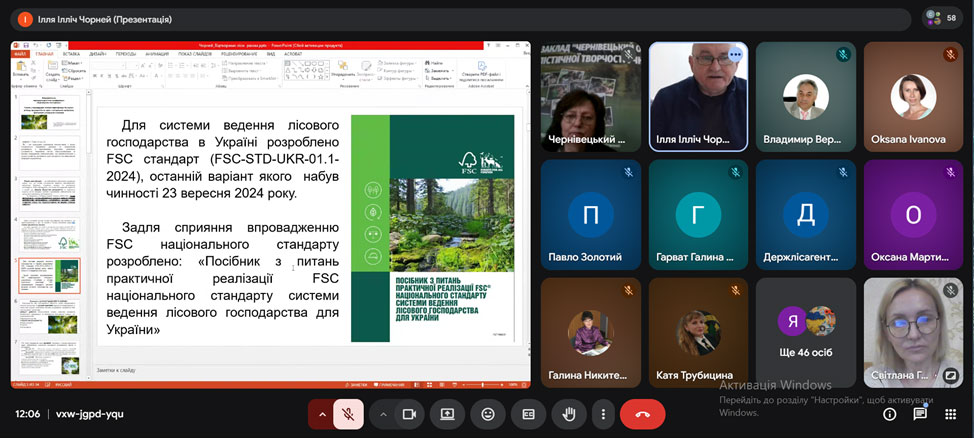This screenshot has width=974, height=438.
Task: Open meeting details info icon
Action: (x=889, y=413)
